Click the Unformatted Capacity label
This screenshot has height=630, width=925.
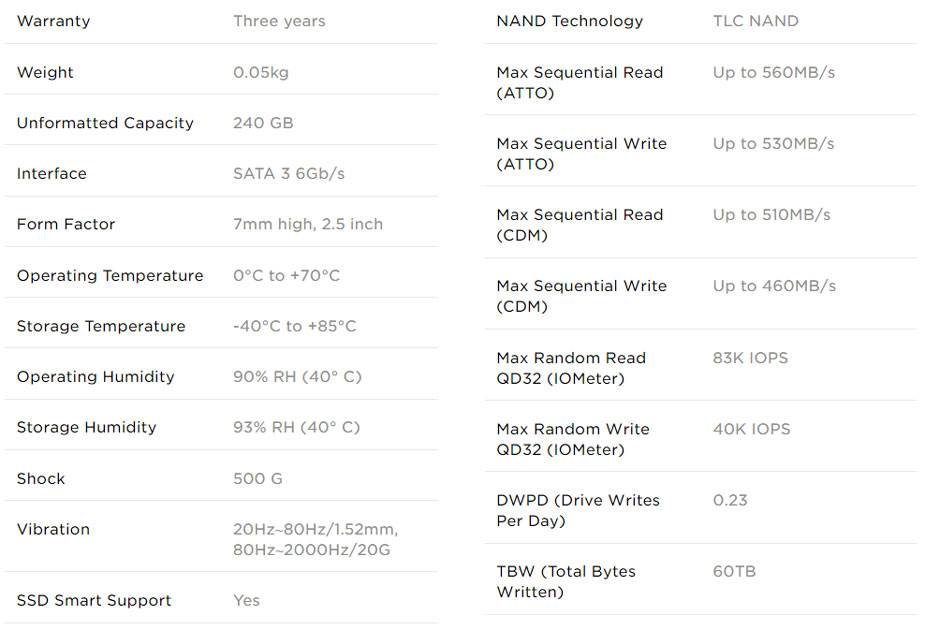click(x=105, y=123)
